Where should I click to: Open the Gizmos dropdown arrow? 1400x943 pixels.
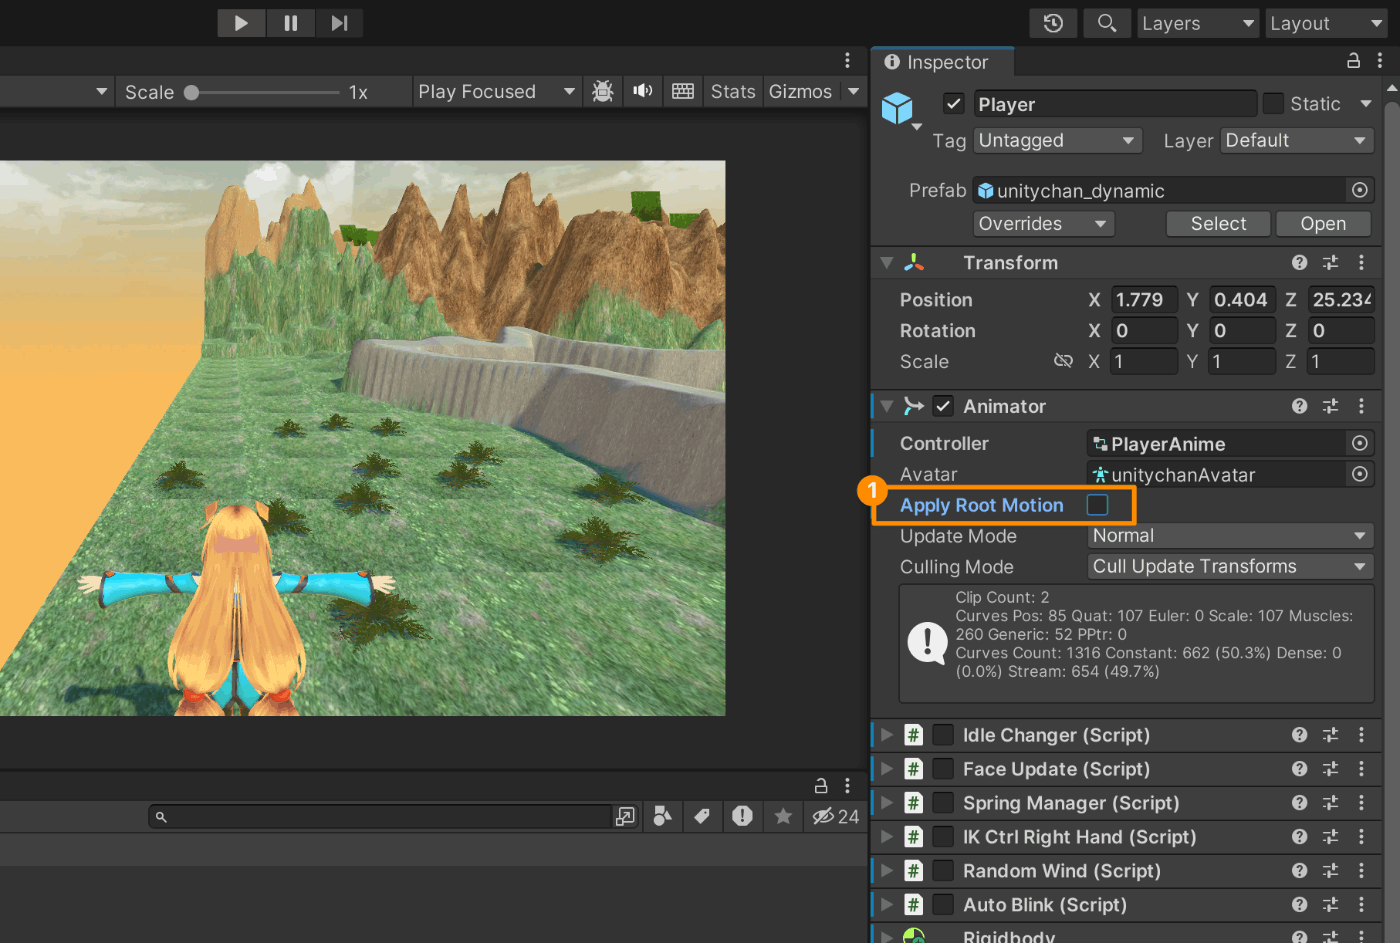[x=853, y=92]
